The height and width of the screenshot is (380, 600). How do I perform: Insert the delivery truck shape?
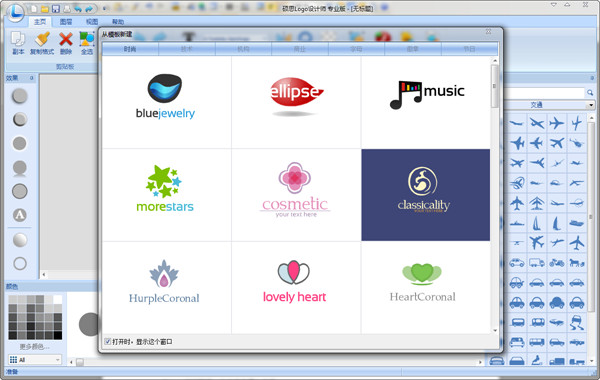click(537, 263)
